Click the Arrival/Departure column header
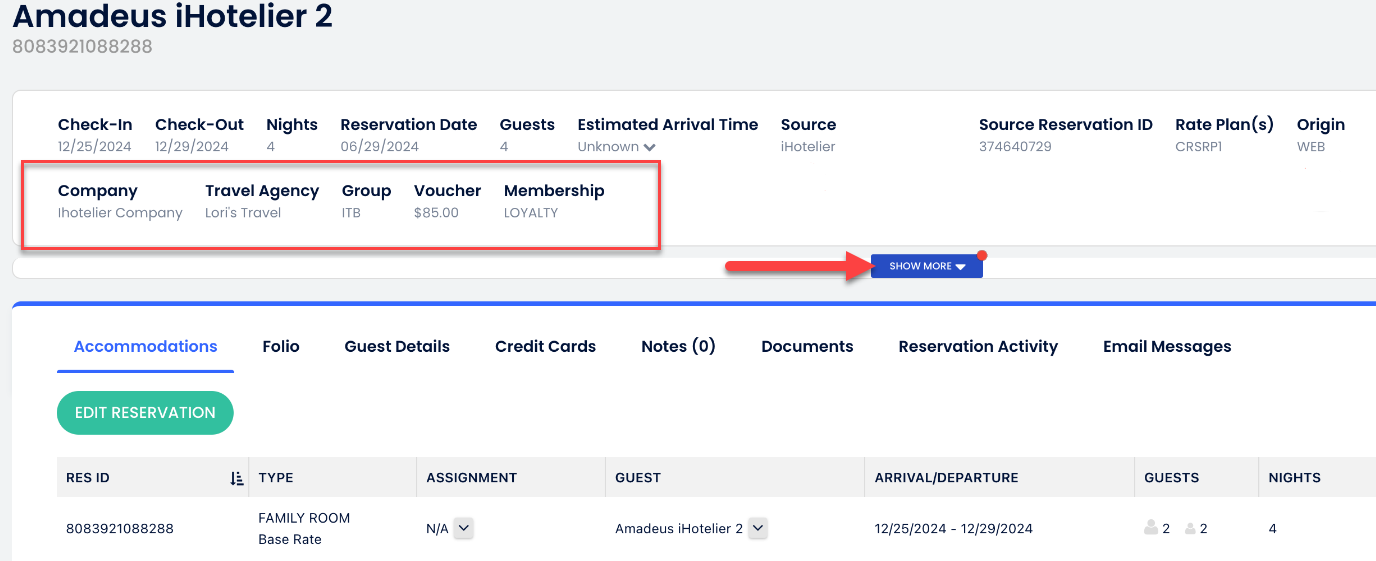Image resolution: width=1376 pixels, height=561 pixels. pos(946,478)
